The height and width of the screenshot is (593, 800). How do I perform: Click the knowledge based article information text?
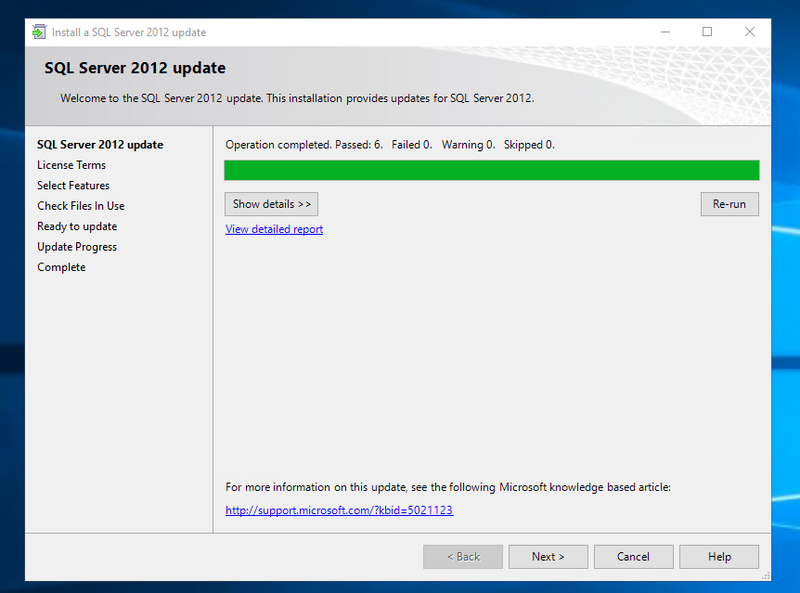[x=448, y=487]
